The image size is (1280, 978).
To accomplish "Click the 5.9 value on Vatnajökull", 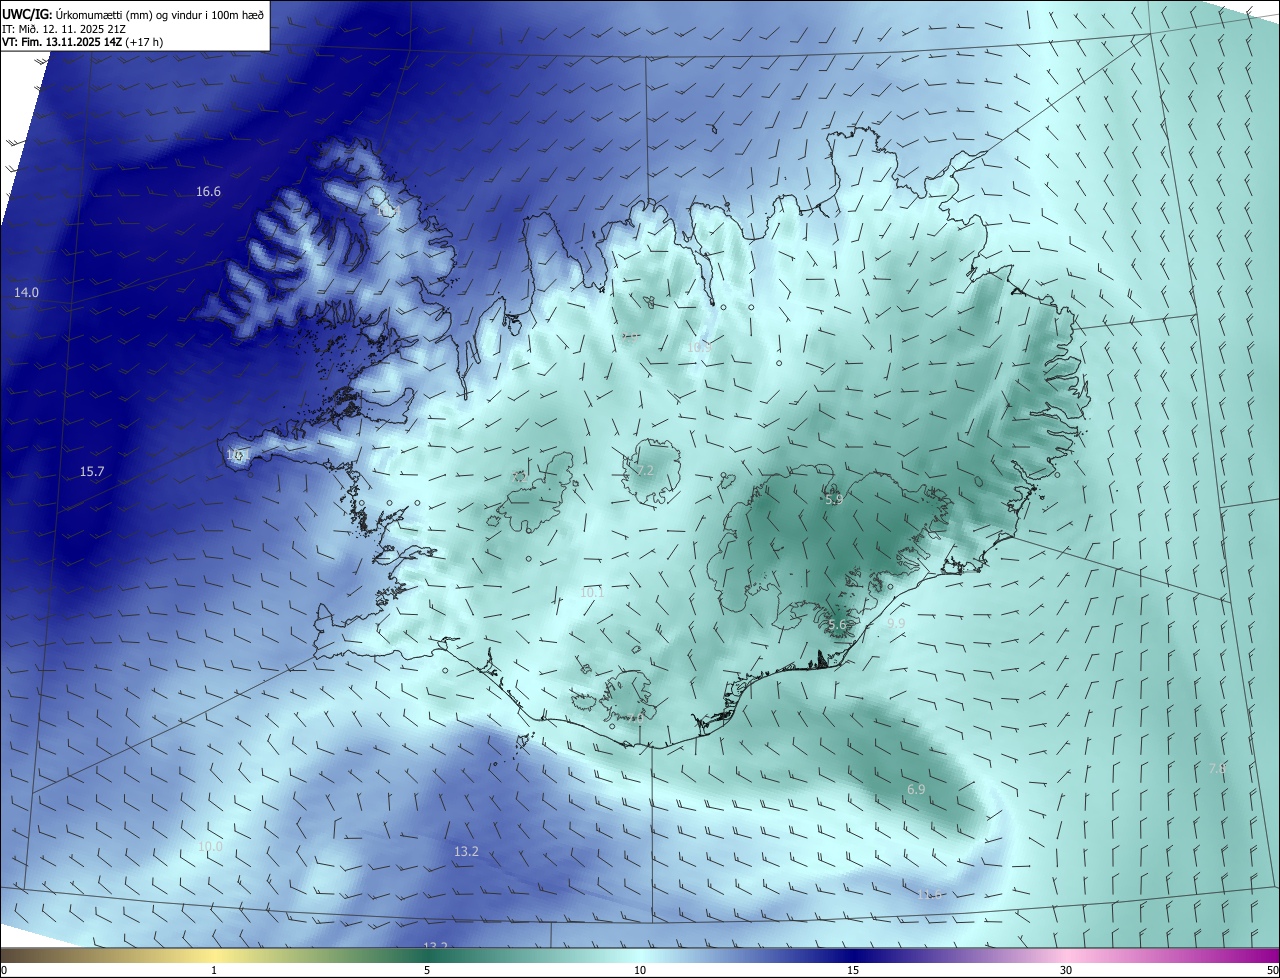I will click(x=834, y=498).
